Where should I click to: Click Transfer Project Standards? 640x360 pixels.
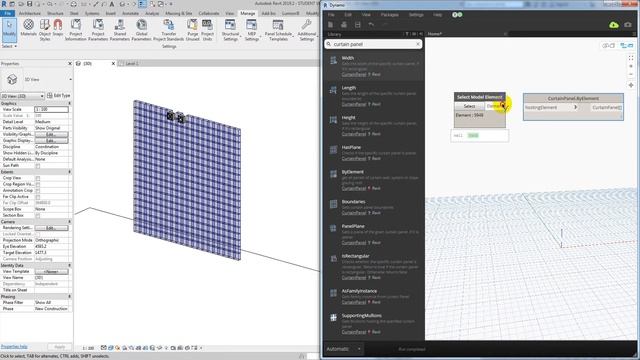pyautogui.click(x=169, y=29)
